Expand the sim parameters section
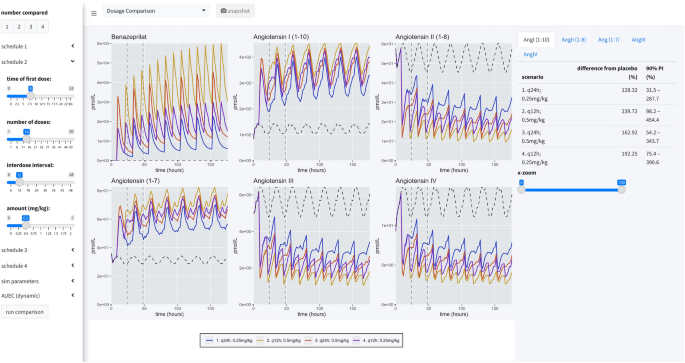The image size is (685, 363). point(38,281)
